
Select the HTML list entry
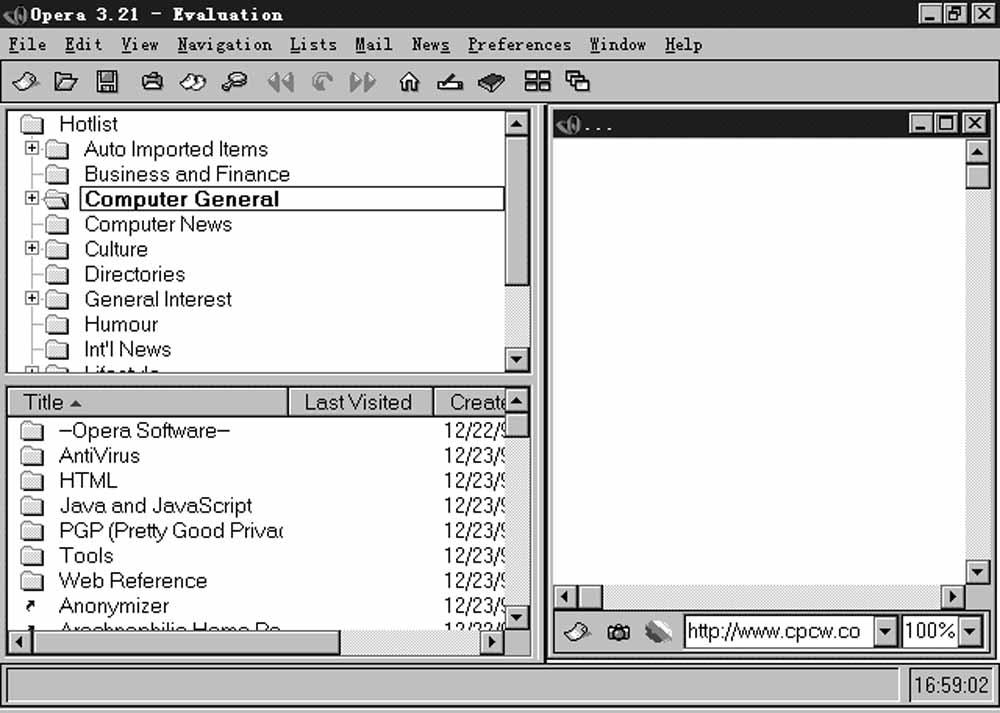[x=88, y=481]
